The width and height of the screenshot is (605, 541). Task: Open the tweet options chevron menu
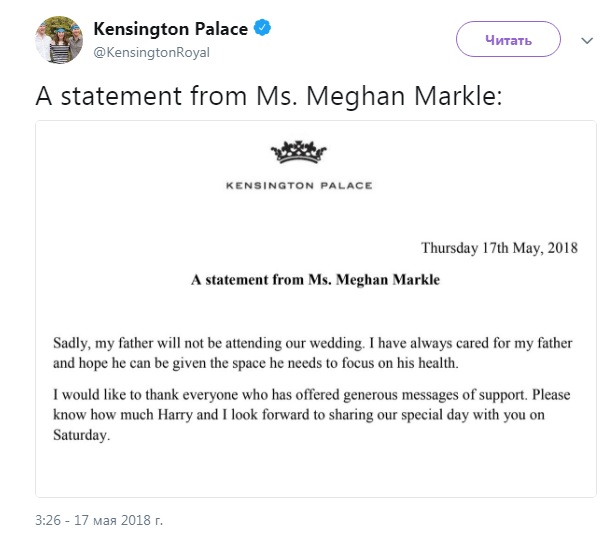586,40
